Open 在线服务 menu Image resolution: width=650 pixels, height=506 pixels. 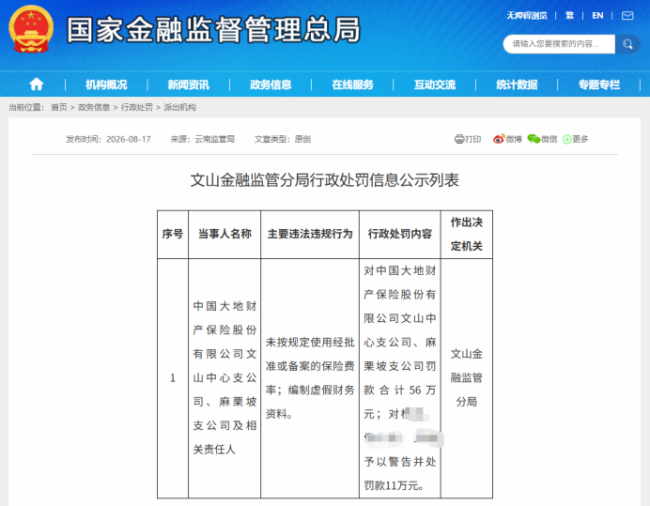click(x=353, y=85)
